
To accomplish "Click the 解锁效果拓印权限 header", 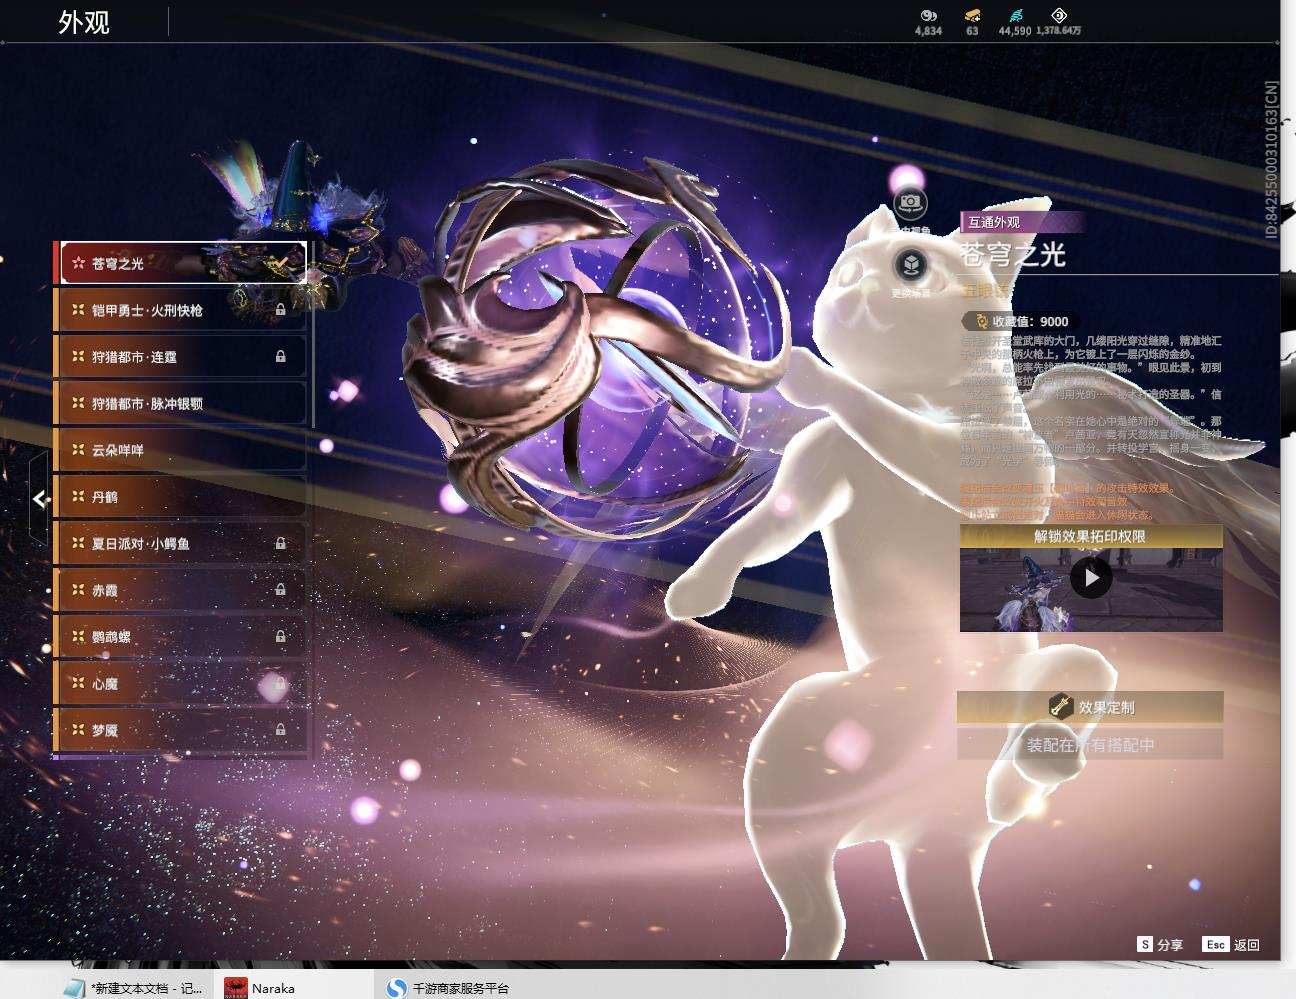I will [x=1090, y=537].
